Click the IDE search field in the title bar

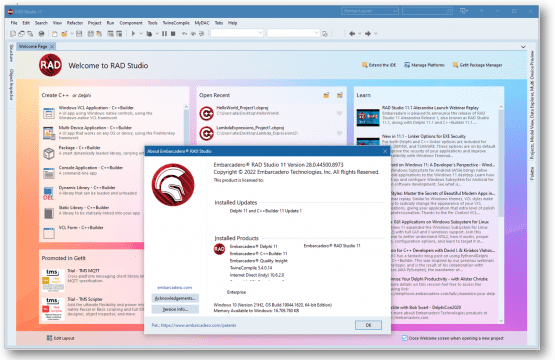[427, 11]
